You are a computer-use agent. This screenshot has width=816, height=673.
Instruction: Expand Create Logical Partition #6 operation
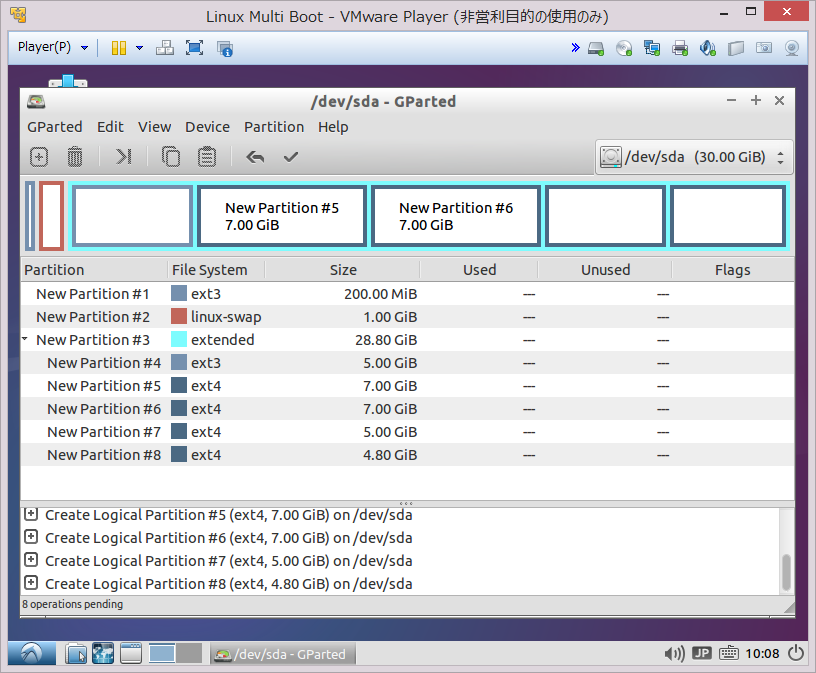(31, 537)
